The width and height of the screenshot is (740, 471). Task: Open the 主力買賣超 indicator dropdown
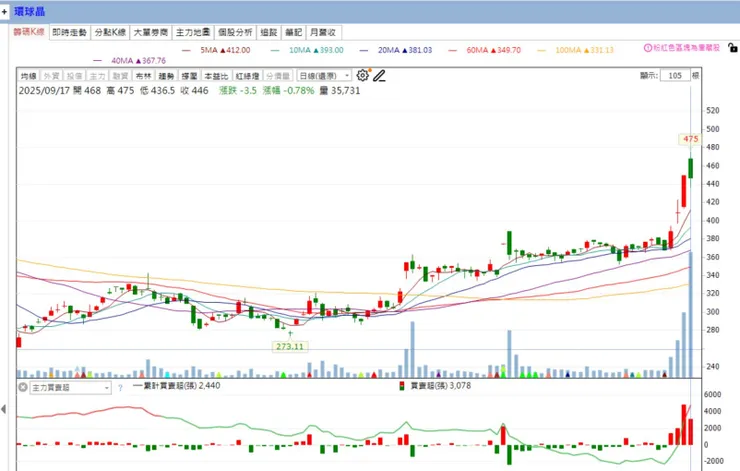[71, 388]
